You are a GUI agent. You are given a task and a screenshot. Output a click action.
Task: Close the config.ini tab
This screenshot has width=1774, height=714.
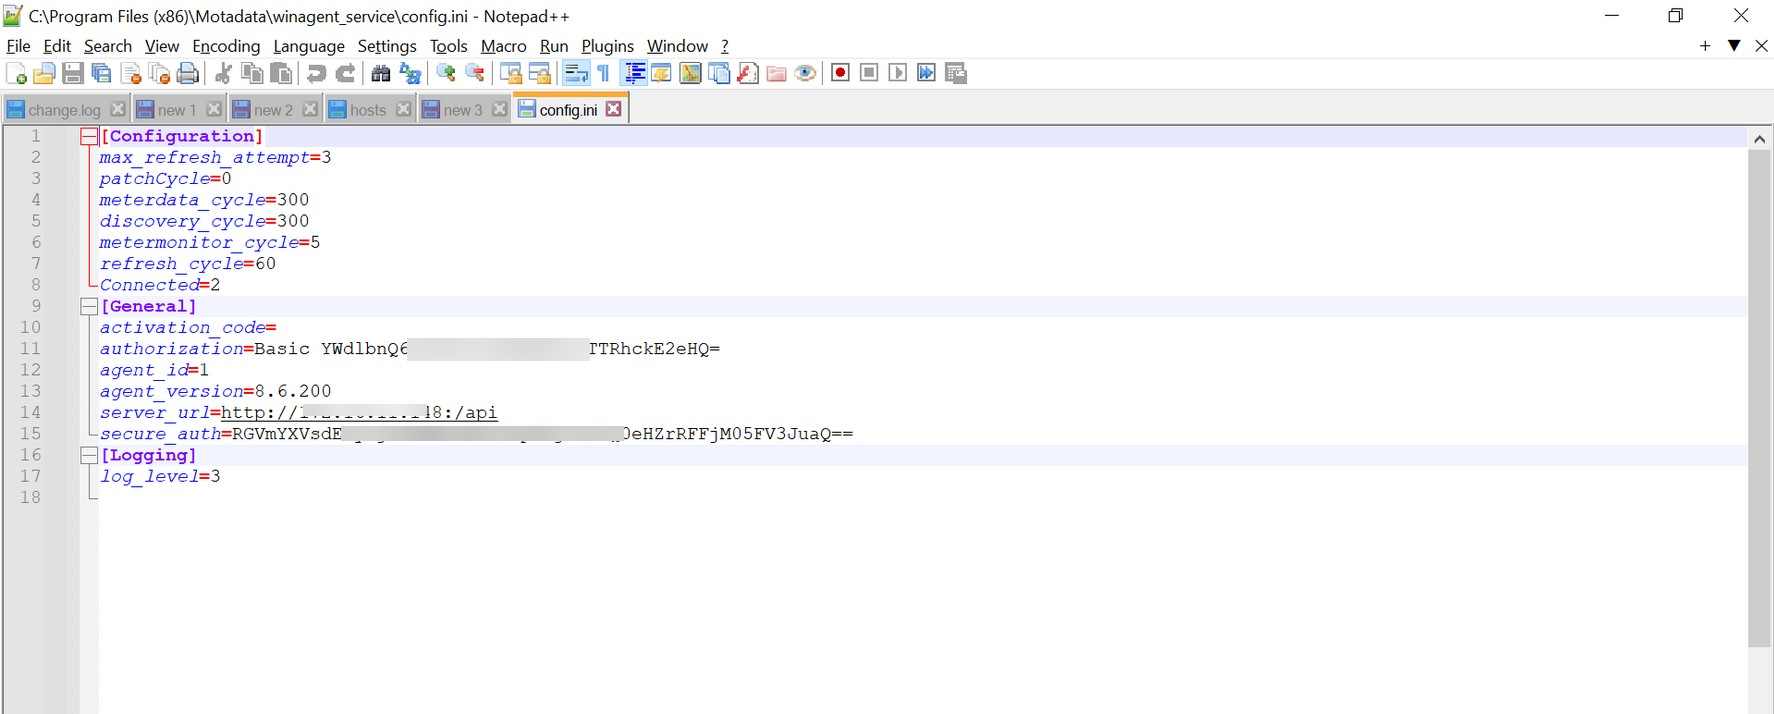tap(614, 109)
